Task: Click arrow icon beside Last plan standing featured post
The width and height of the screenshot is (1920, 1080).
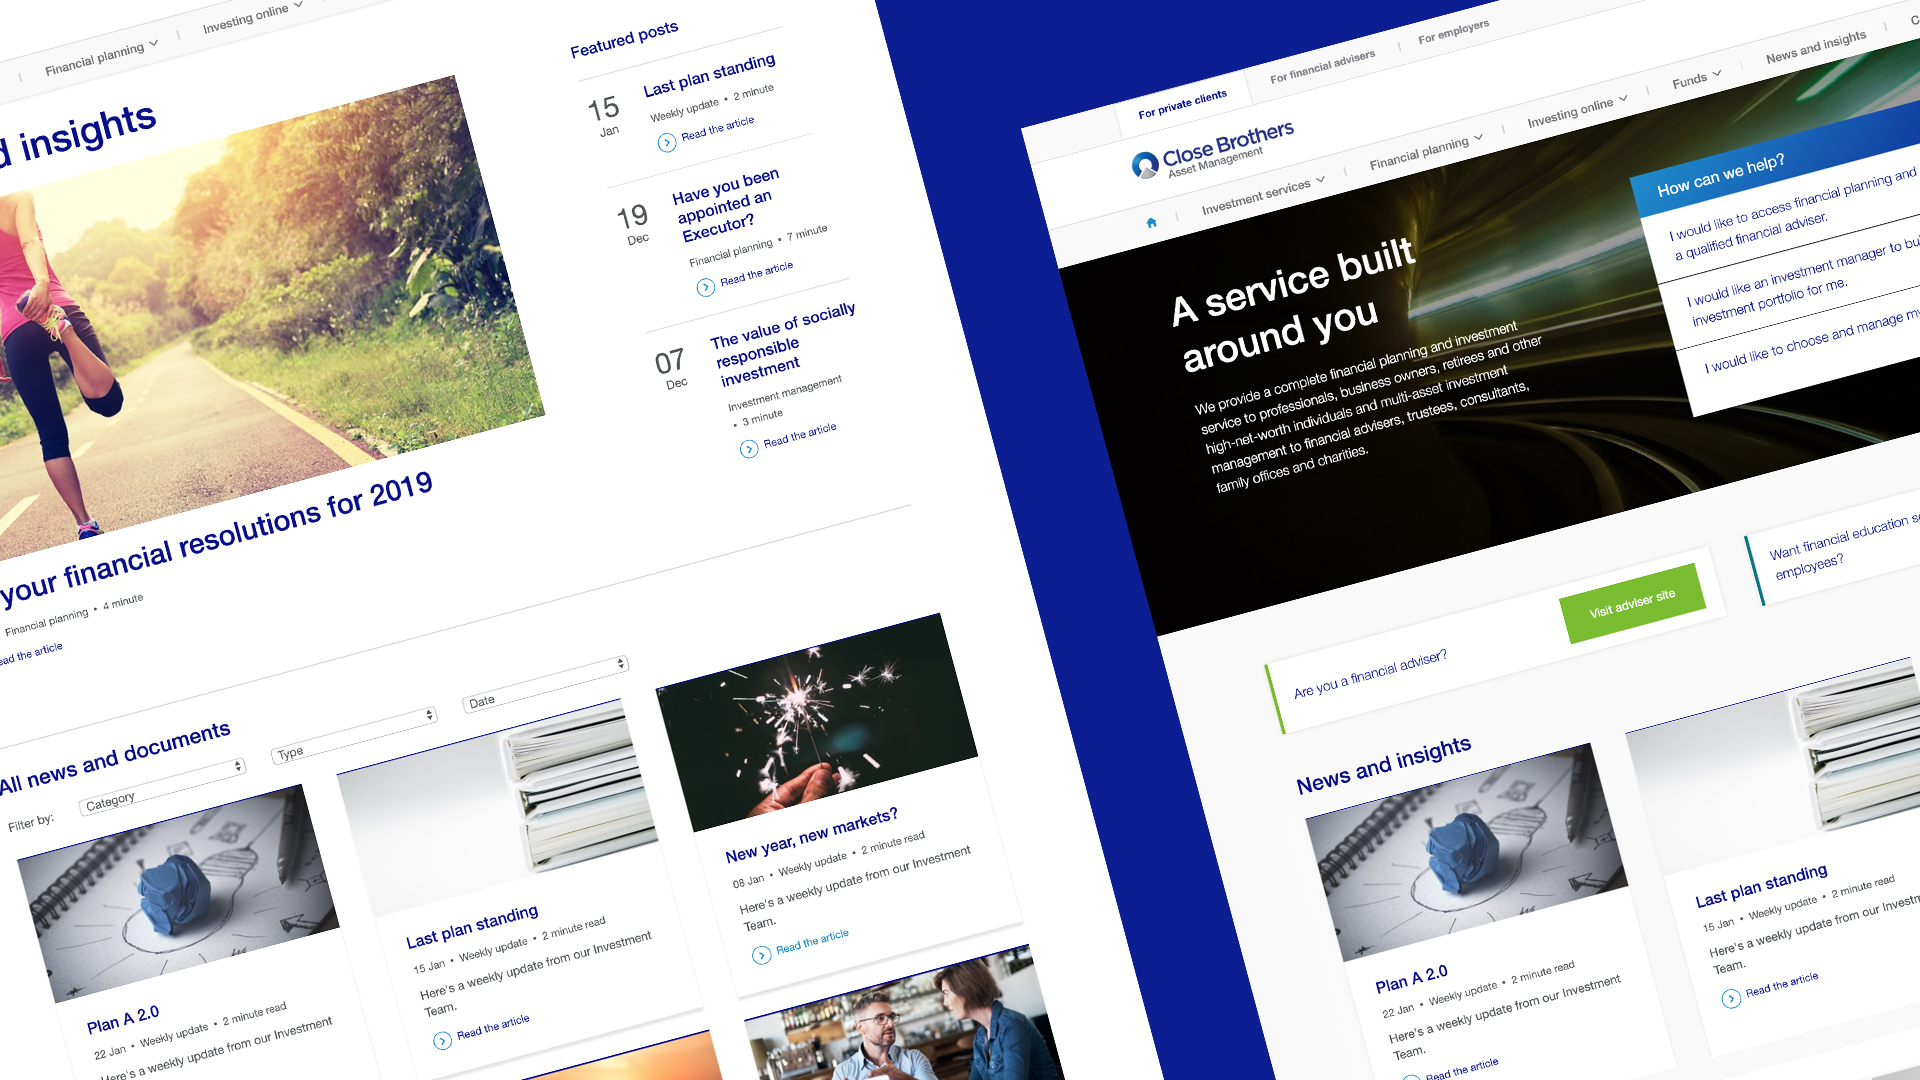Action: click(x=667, y=143)
